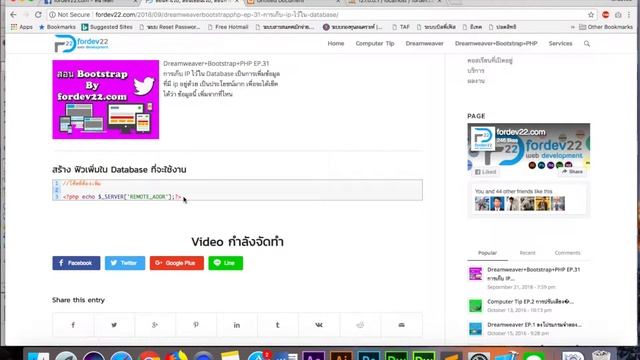Click Share on the Facebook page widget
The image size is (640, 360).
coord(572,172)
